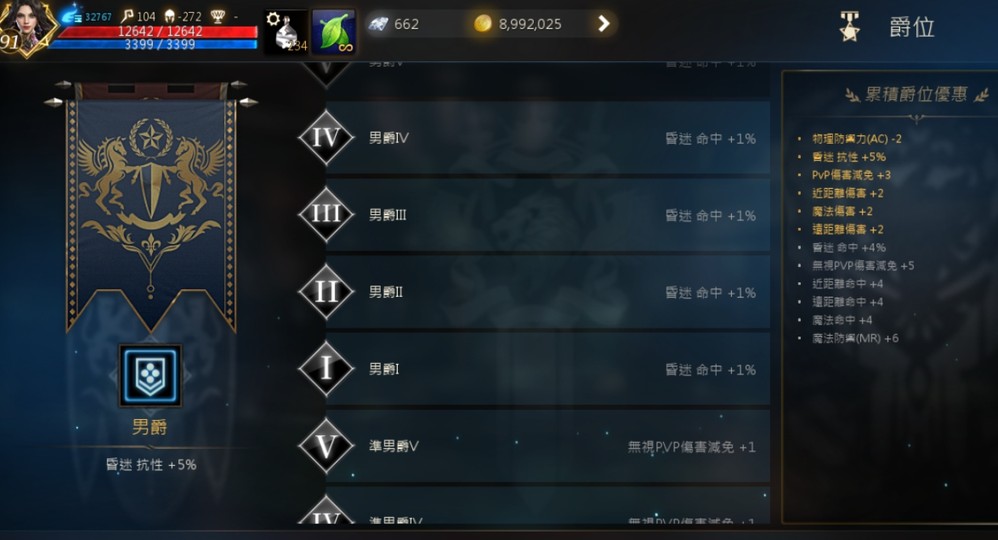Image resolution: width=998 pixels, height=540 pixels.
Task: Click the Roman numeral III diamond for 男爵III
Action: (x=326, y=214)
